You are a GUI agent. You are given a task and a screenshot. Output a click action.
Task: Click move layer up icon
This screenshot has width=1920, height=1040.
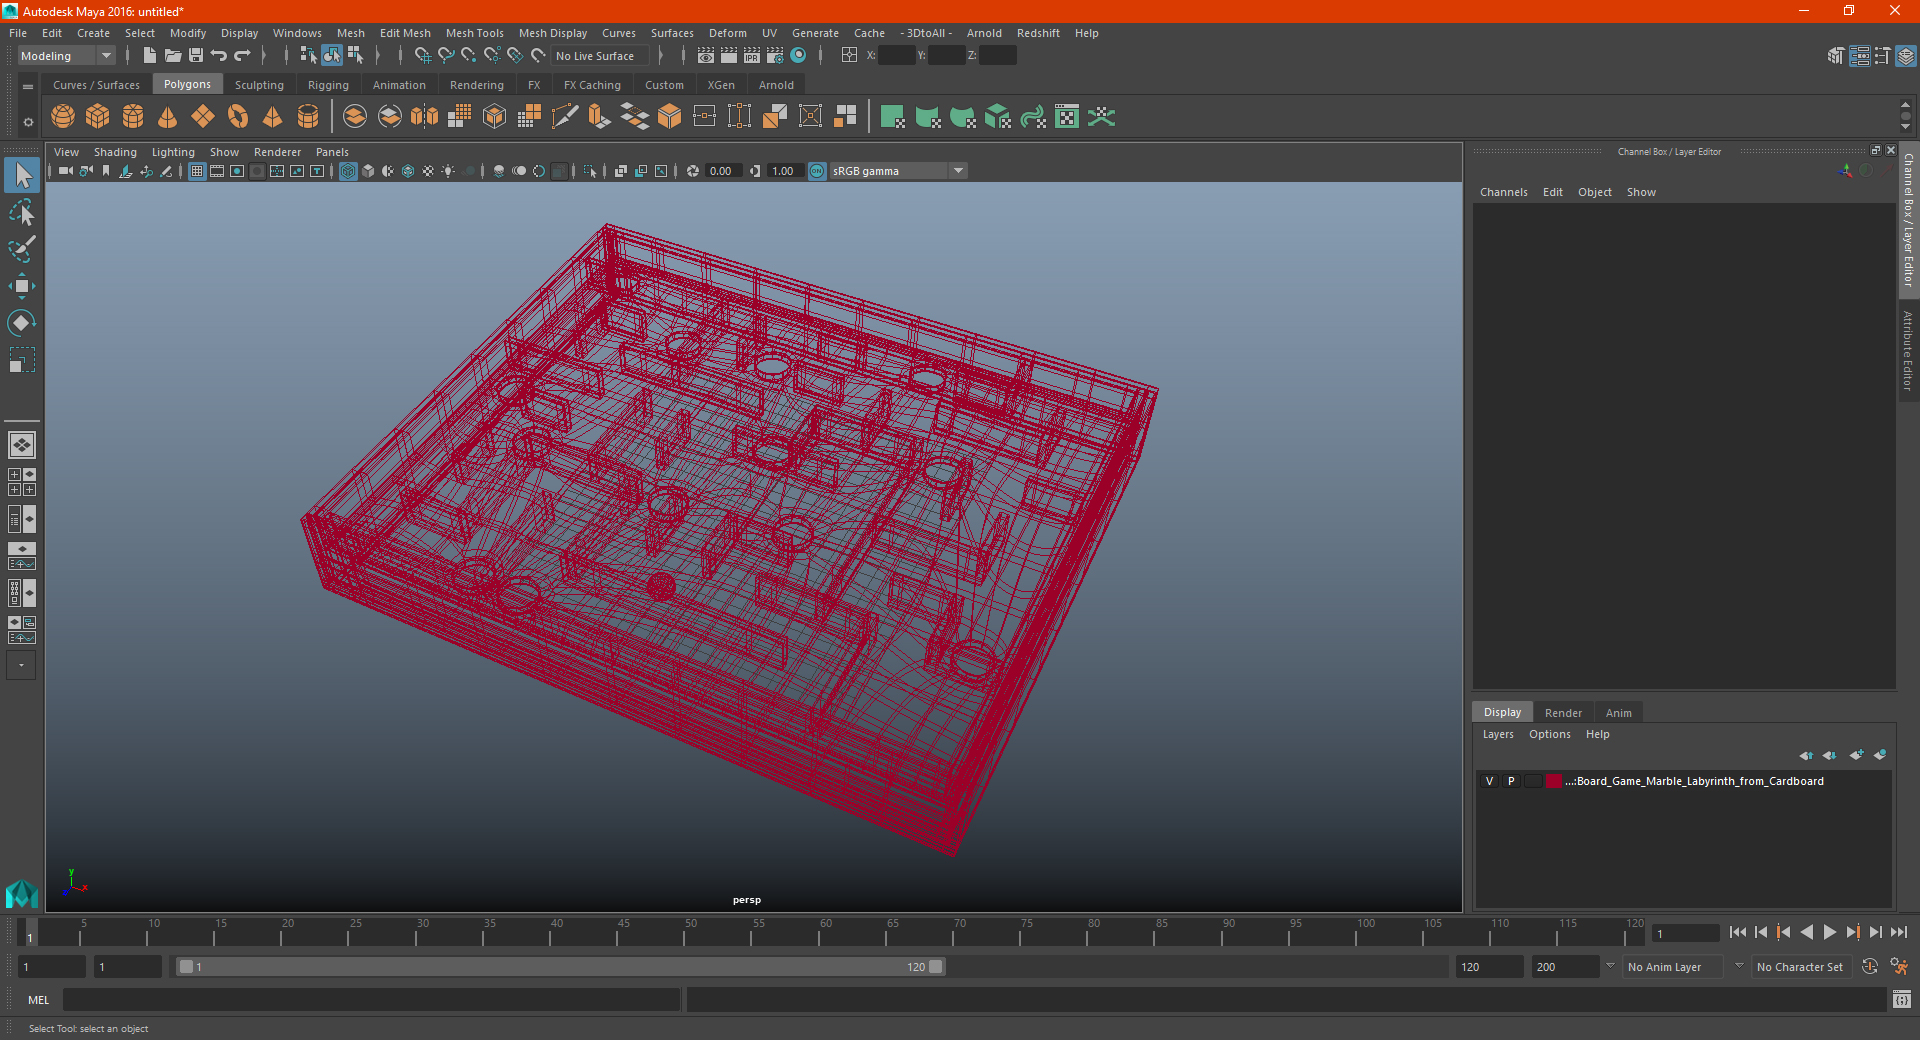click(x=1806, y=755)
